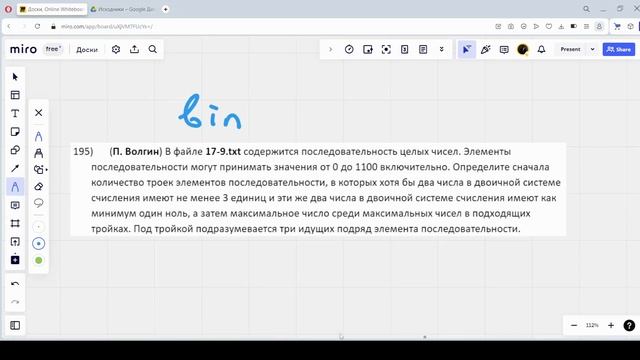Open browser downloads icon
Screen dimensions: 640x360
[561, 27]
